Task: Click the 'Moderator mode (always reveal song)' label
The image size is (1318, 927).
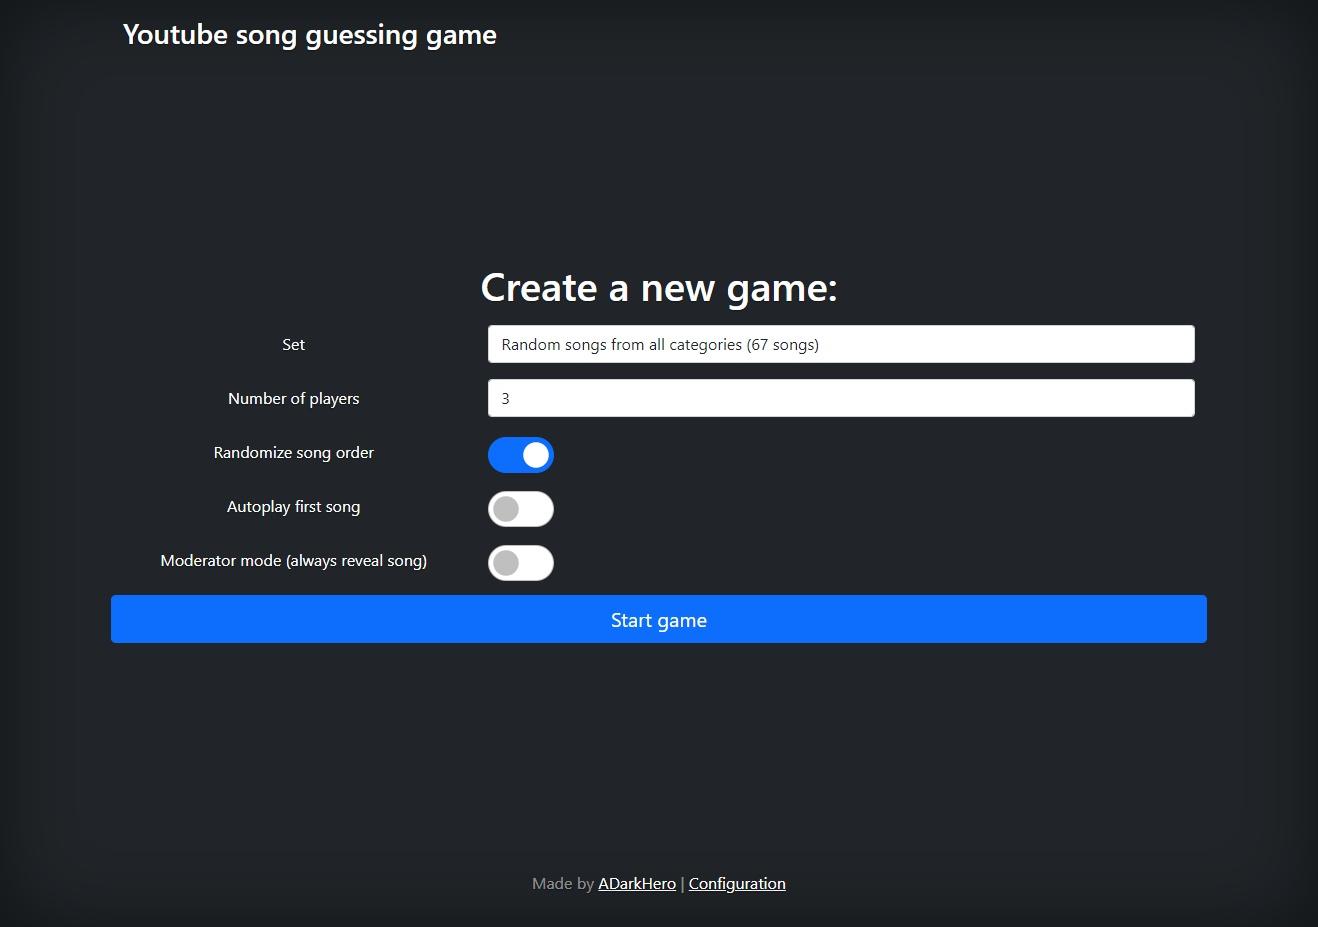Action: 294,560
